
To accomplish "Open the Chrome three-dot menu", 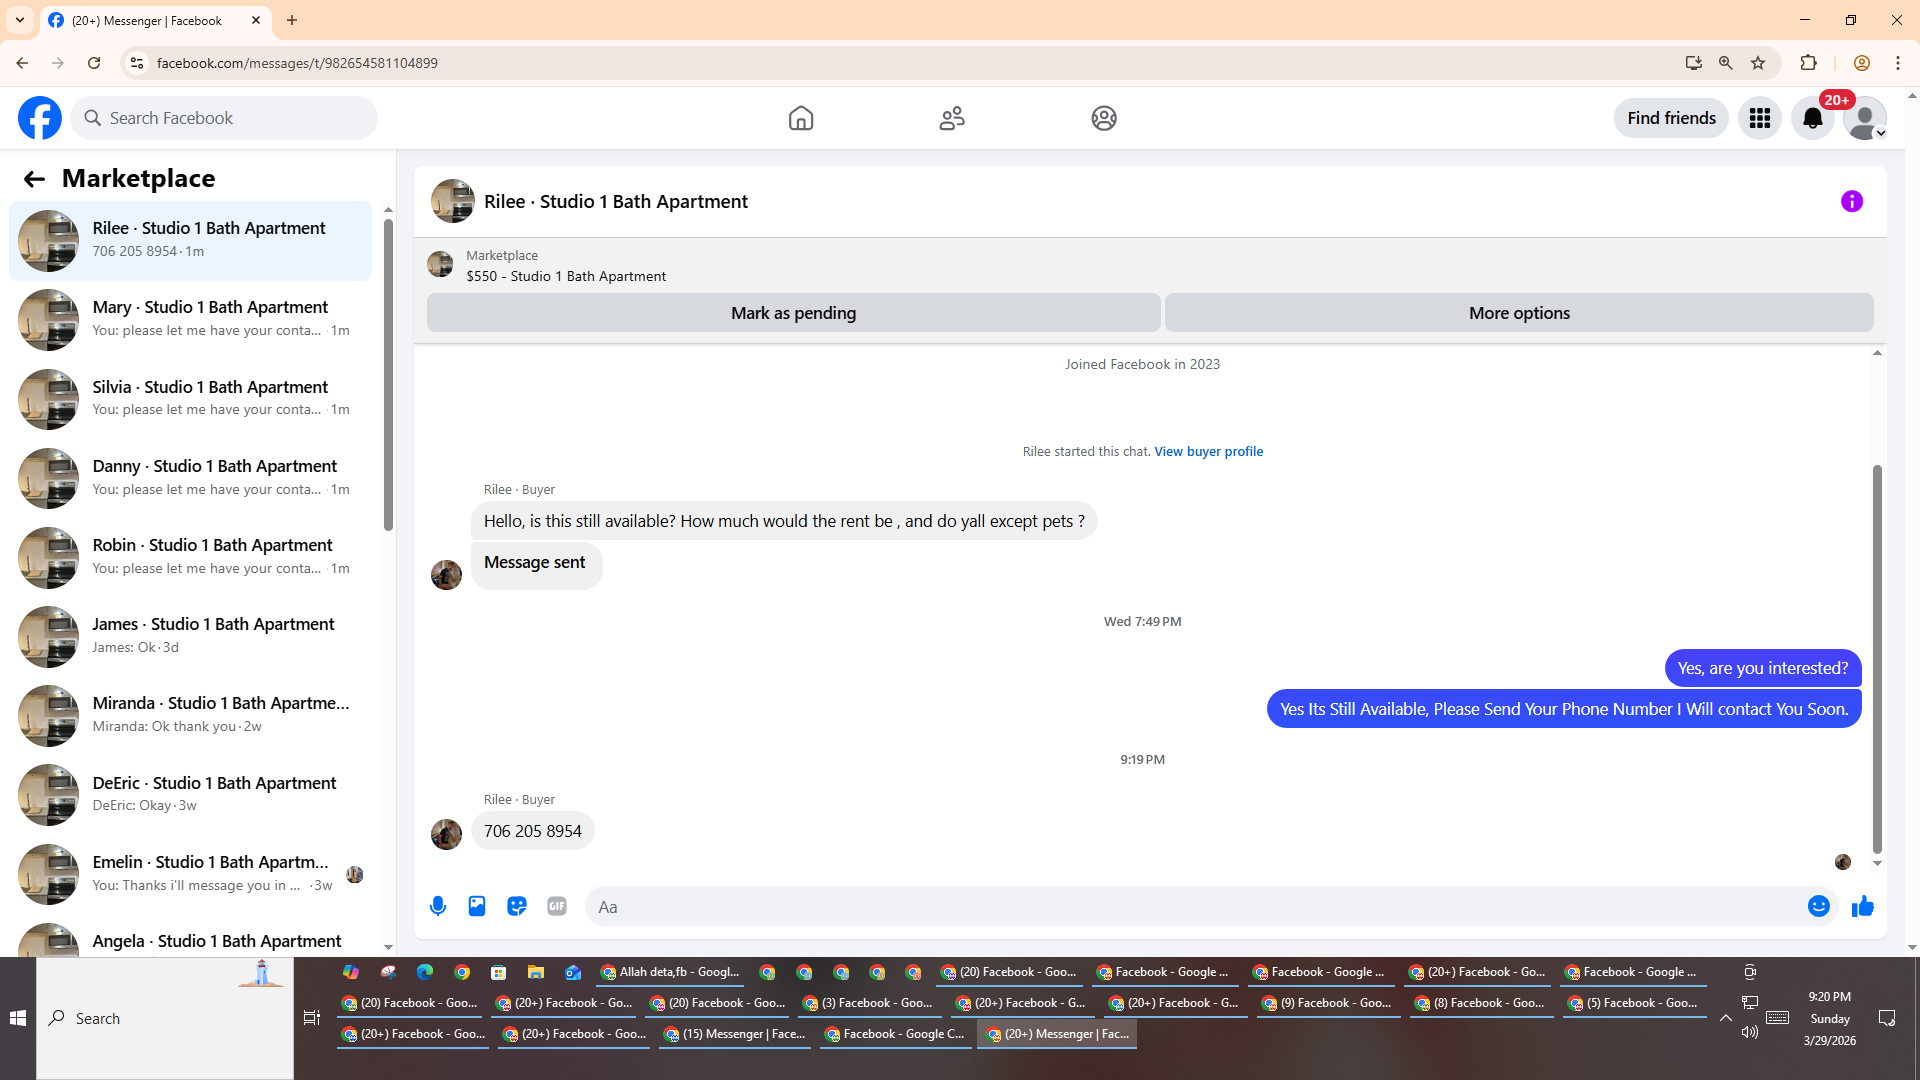I will click(x=1898, y=63).
